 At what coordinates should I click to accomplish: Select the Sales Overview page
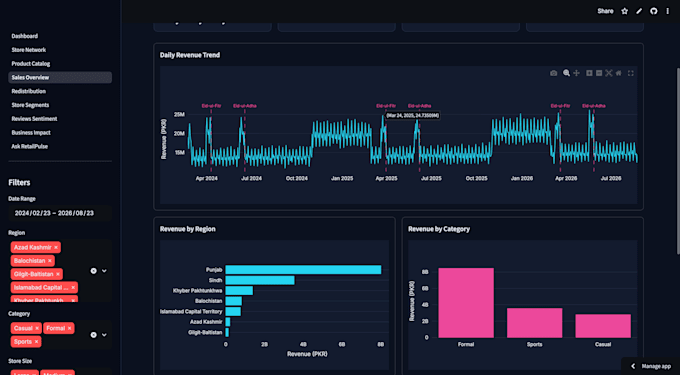[x=60, y=78]
